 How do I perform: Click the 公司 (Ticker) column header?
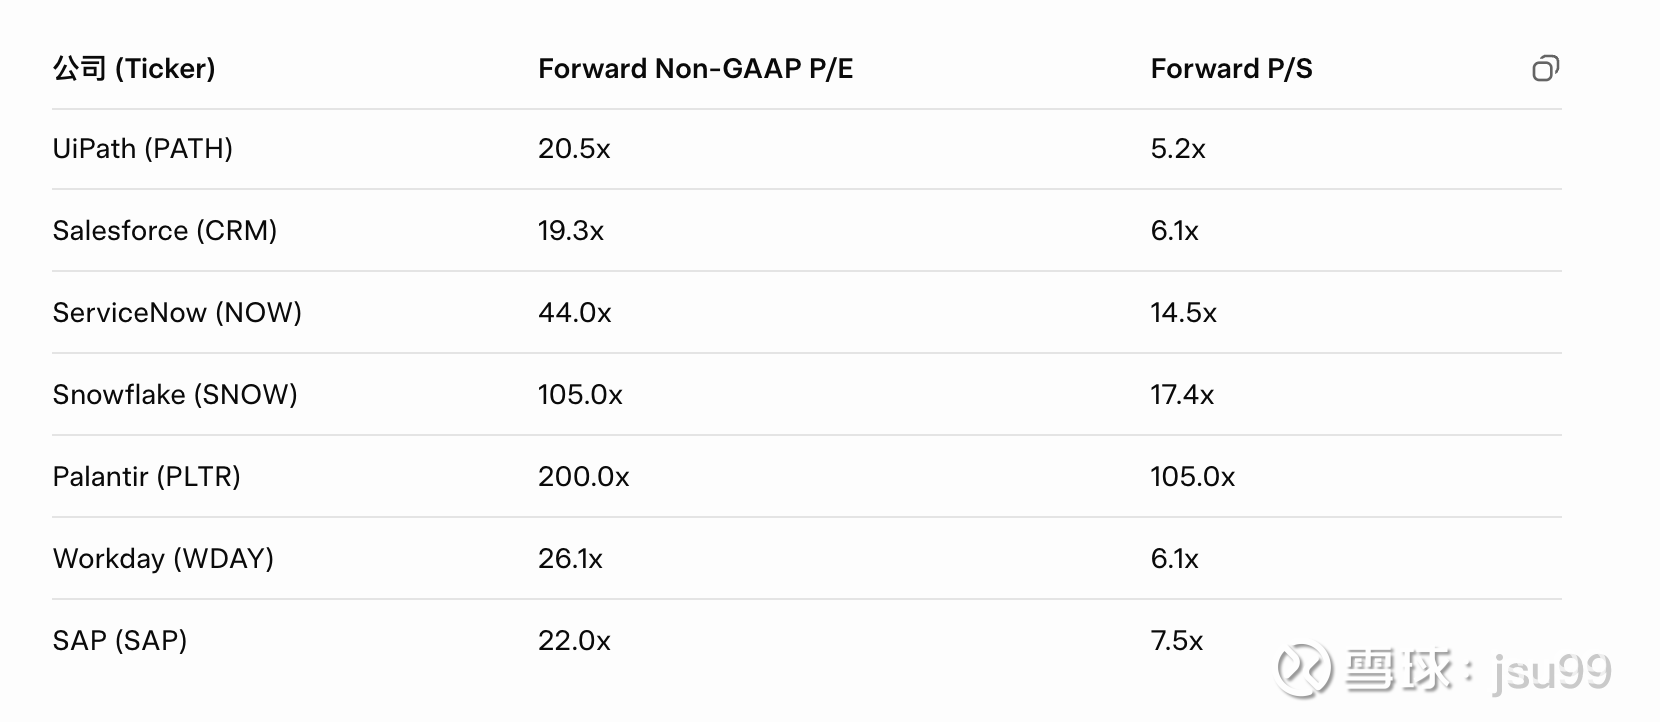pyautogui.click(x=134, y=68)
